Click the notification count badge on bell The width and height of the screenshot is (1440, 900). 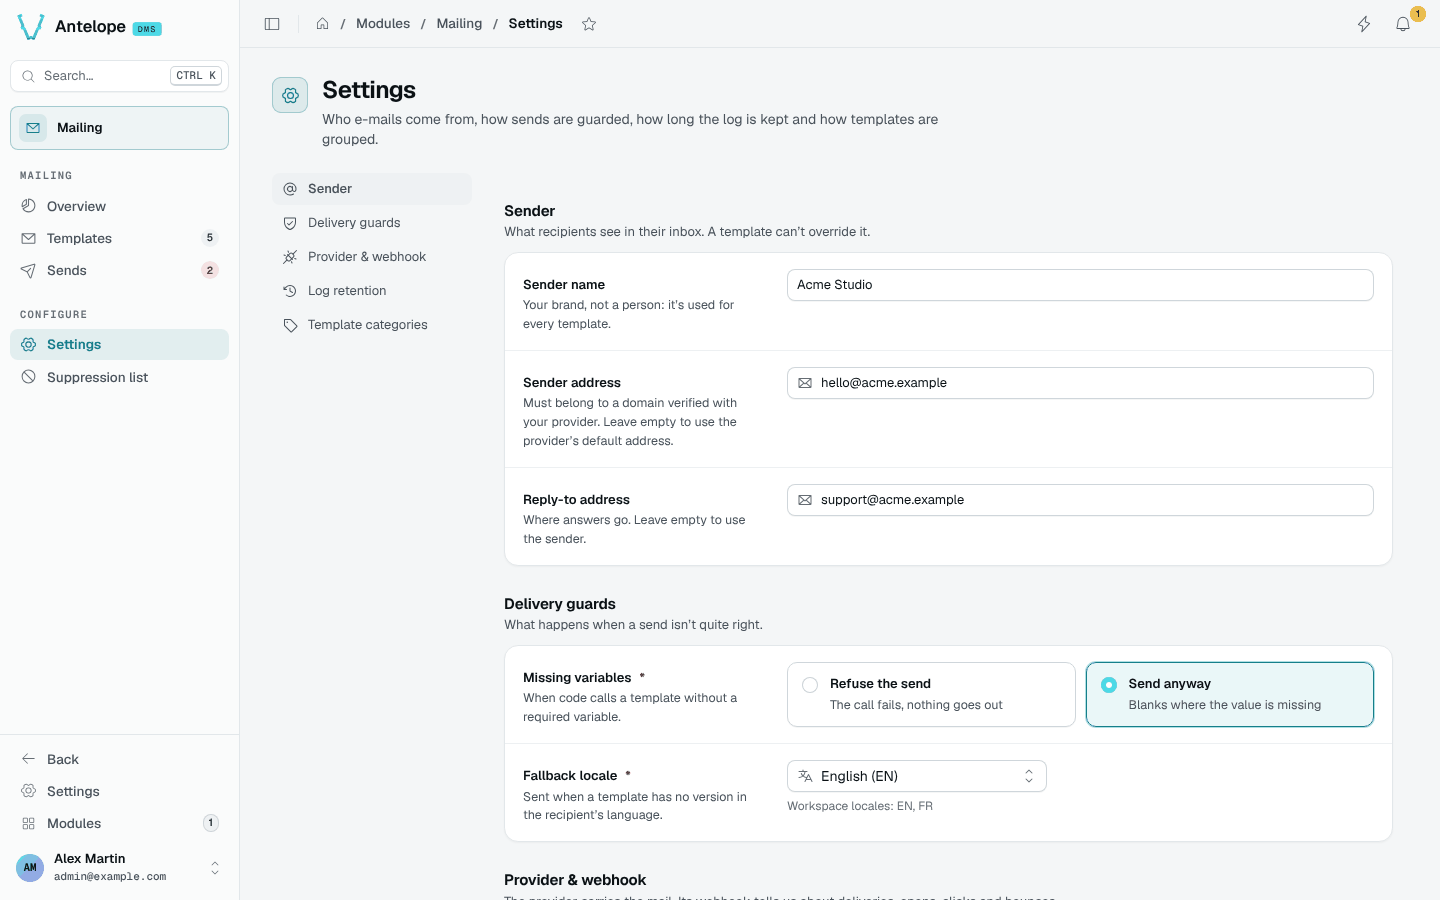point(1418,14)
